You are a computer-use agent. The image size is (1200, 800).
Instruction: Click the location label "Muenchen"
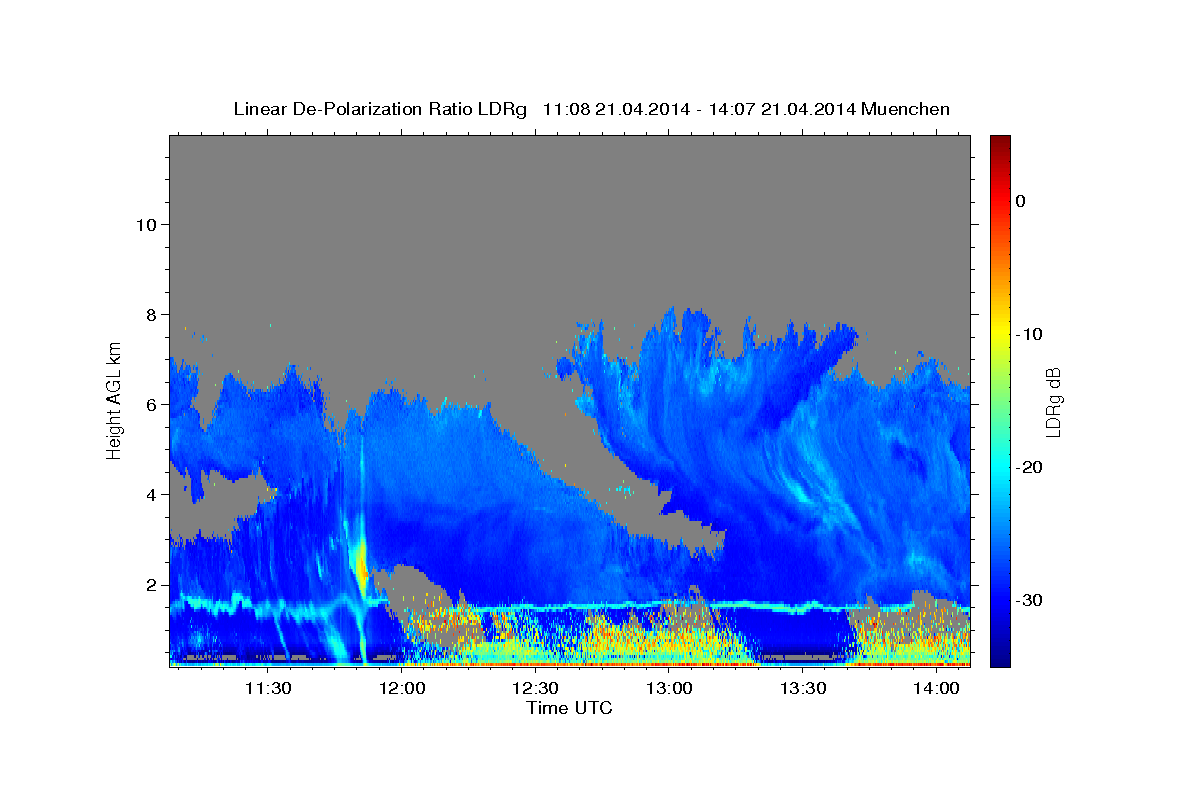[x=906, y=109]
